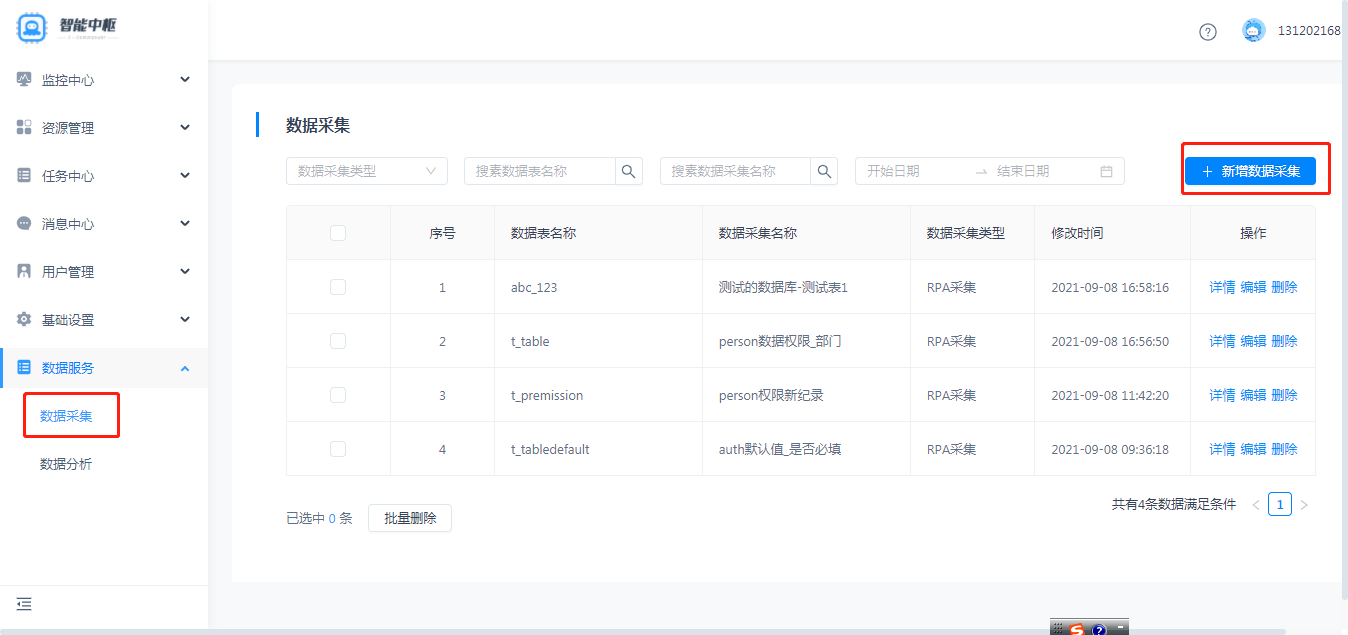The image size is (1348, 635).
Task: Click the calendar icon in date range
Action: click(1106, 171)
